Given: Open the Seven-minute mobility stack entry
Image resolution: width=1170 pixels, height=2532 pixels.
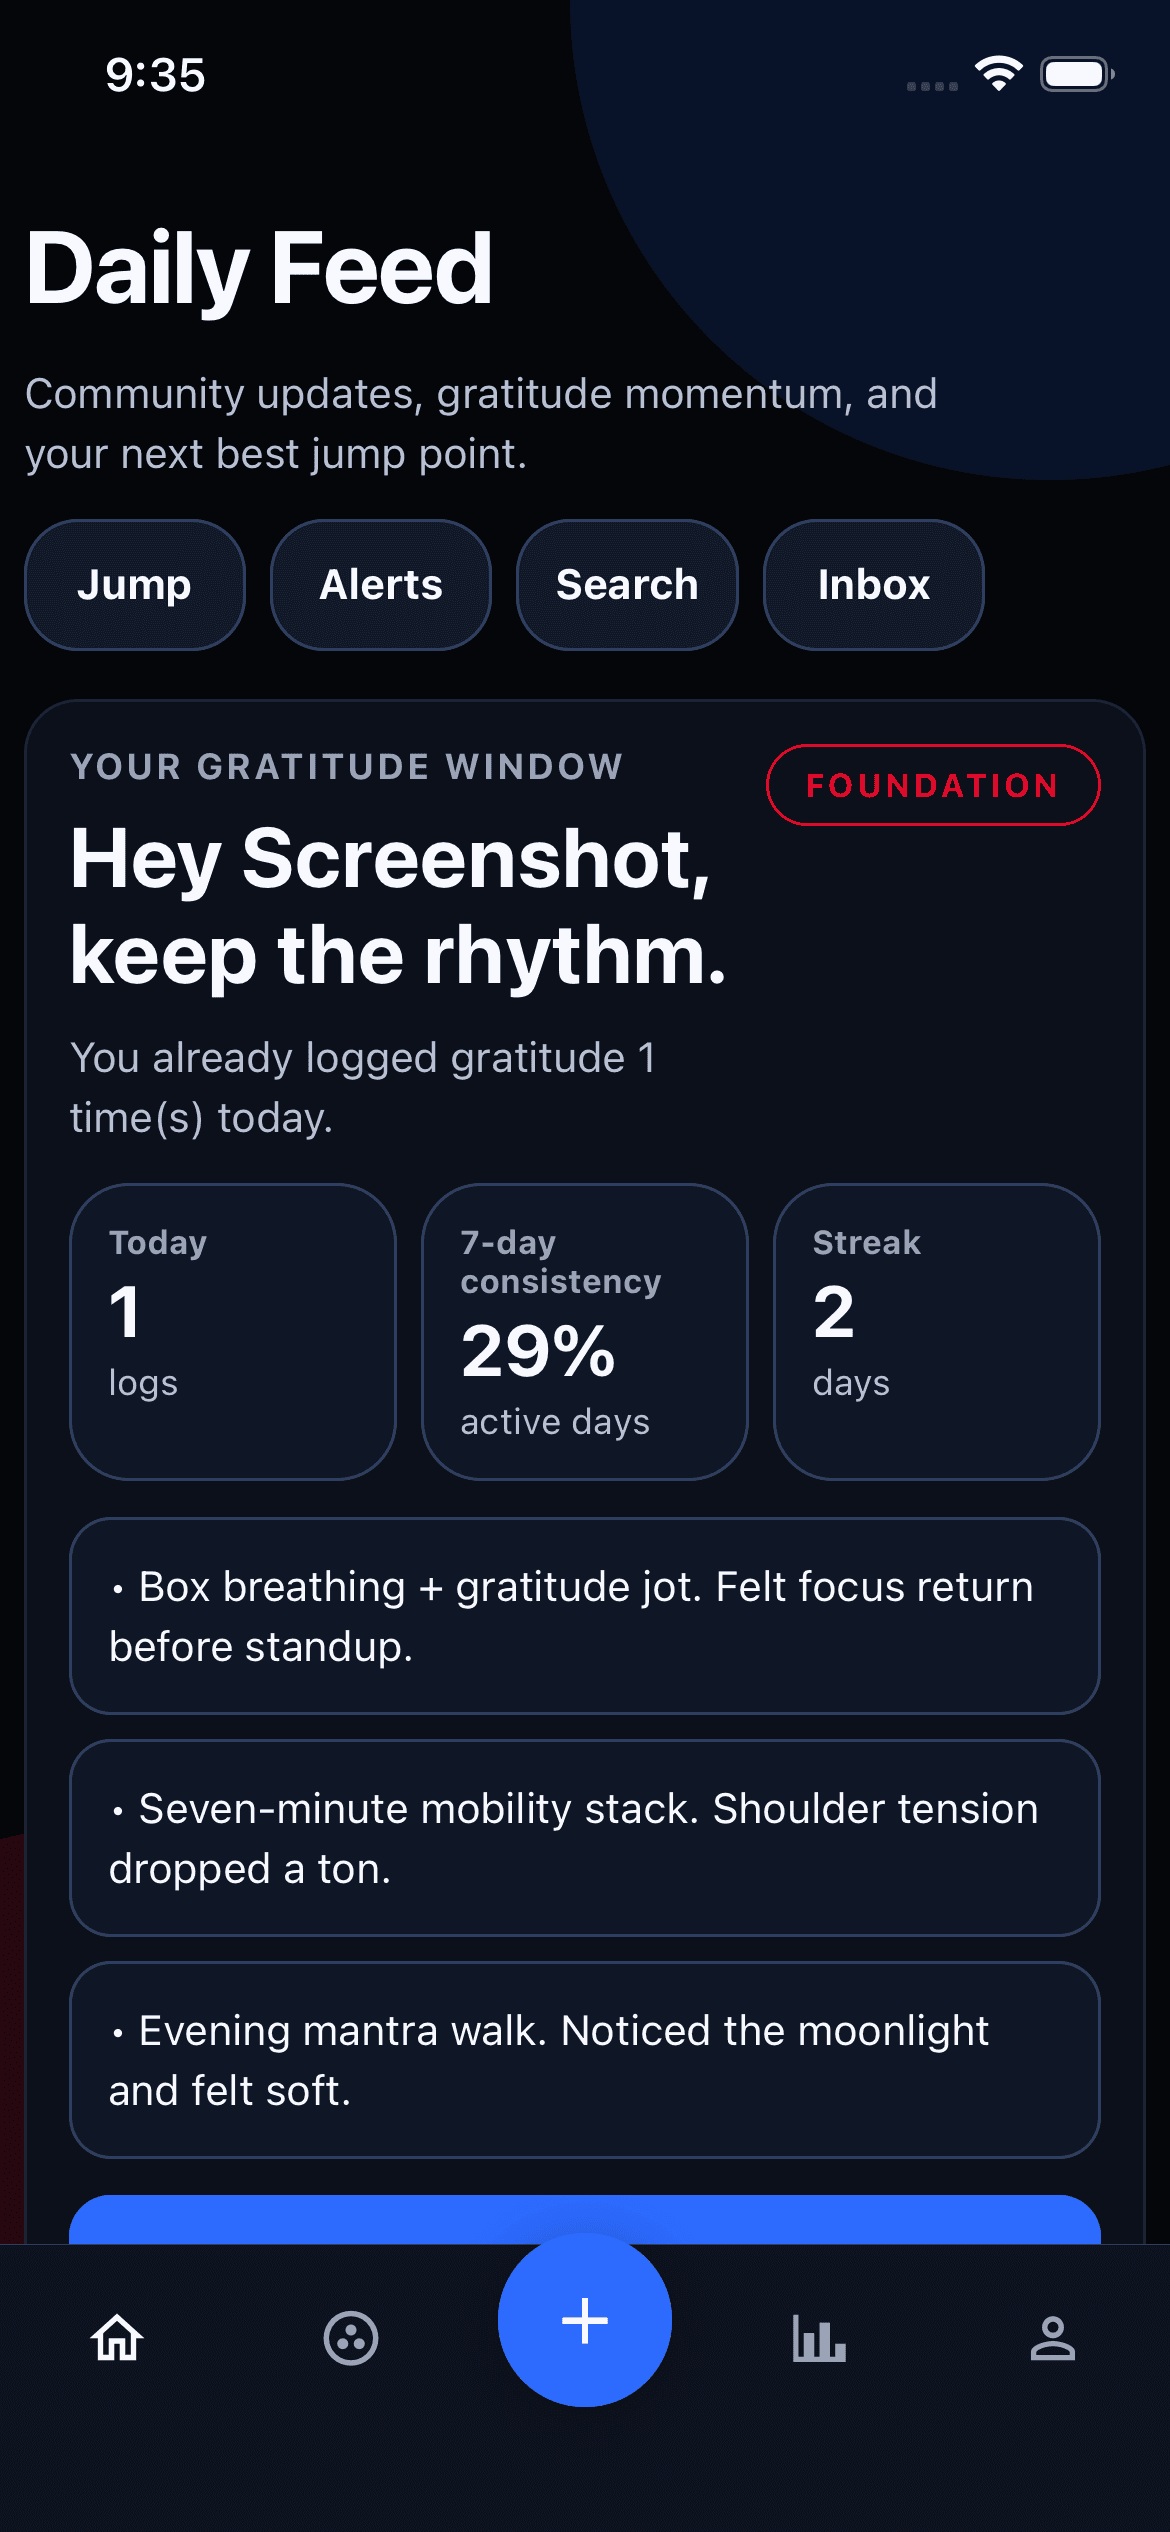Looking at the screenshot, I should point(585,1838).
